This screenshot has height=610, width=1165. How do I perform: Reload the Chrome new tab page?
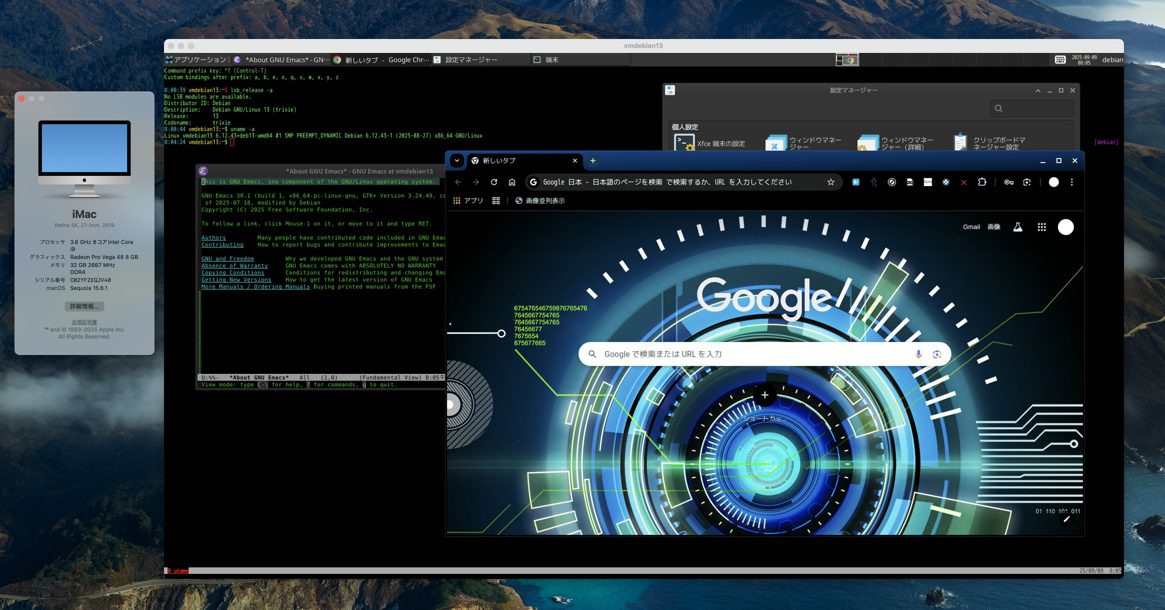click(493, 182)
